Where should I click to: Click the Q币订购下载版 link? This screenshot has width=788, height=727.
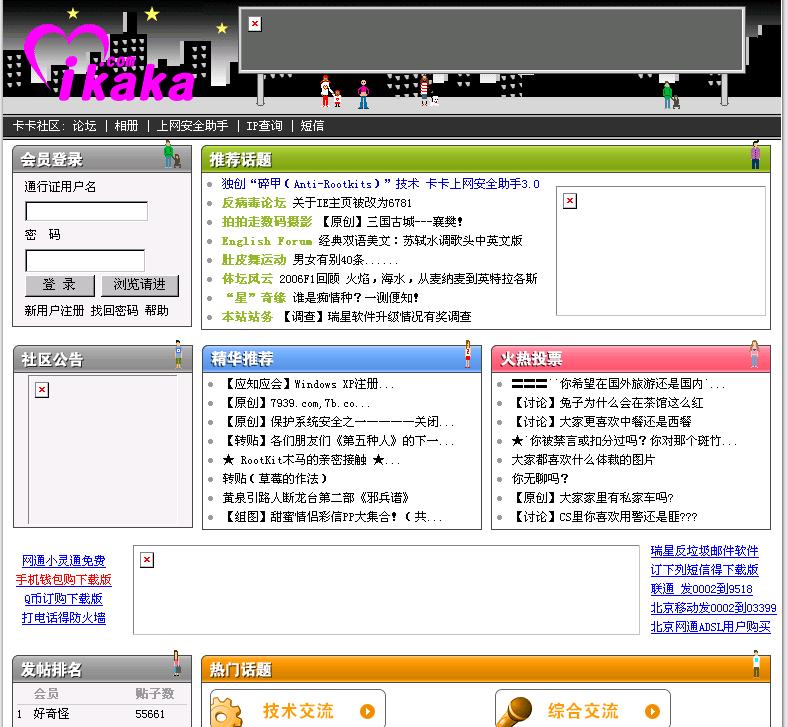click(63, 598)
